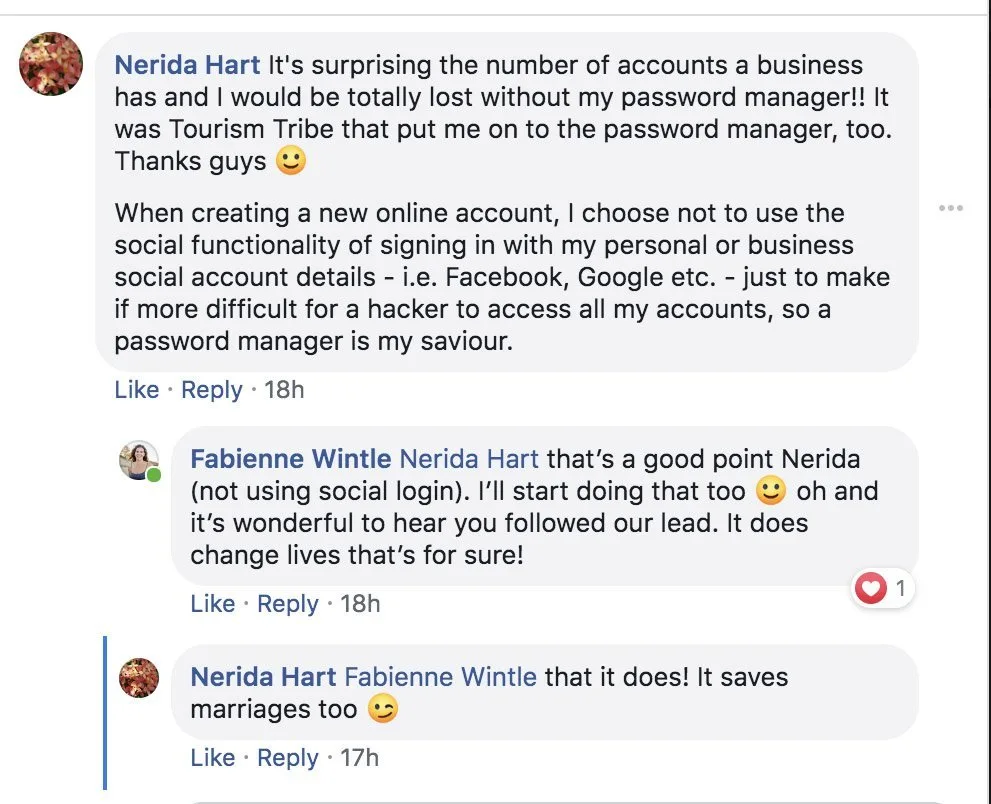The image size is (991, 804).
Task: Open Fabienne Wintle author name link
Action: click(290, 460)
